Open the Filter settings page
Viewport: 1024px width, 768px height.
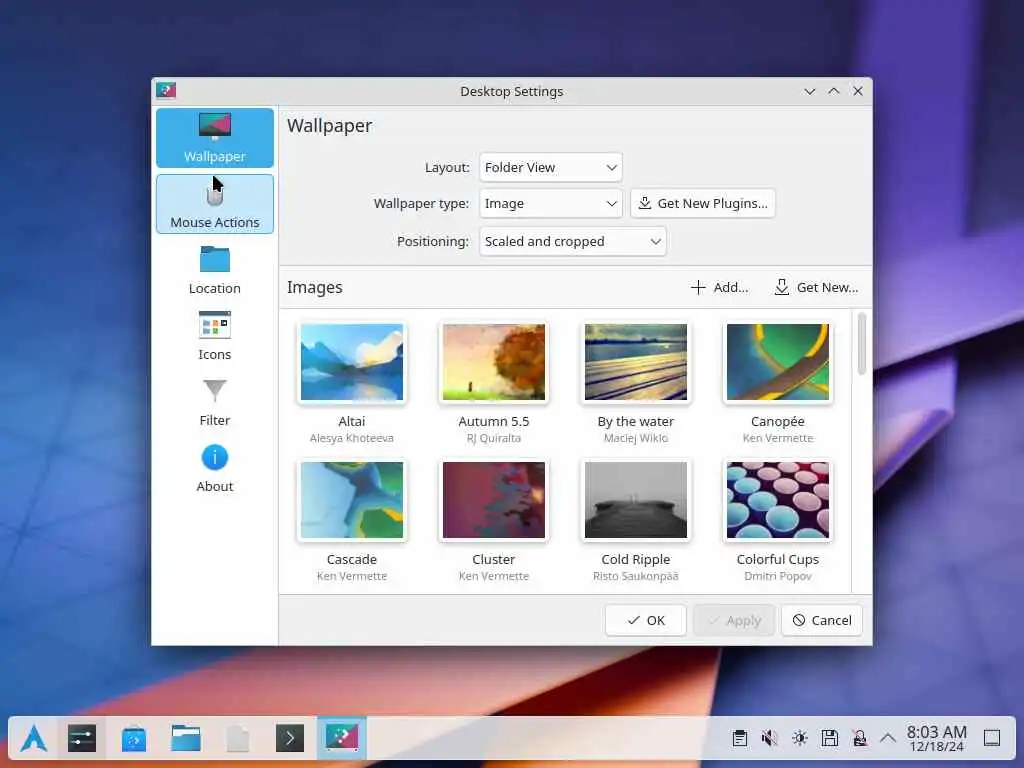point(214,402)
